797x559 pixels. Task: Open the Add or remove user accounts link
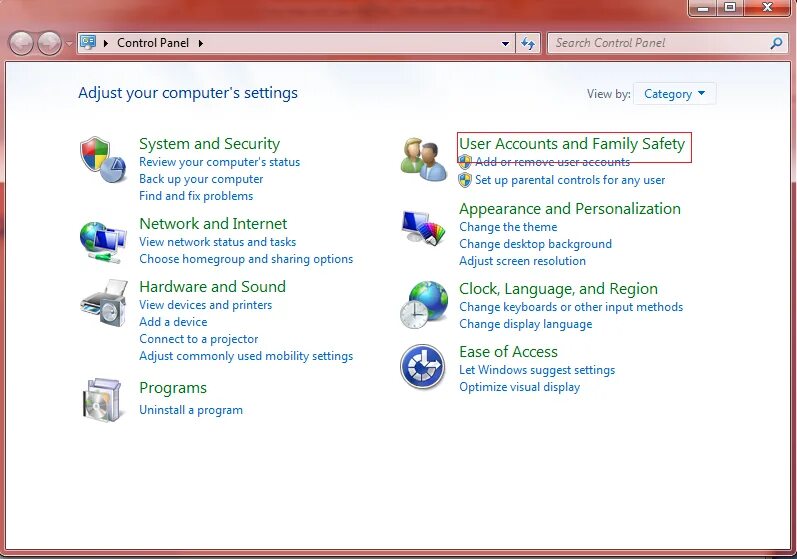click(x=553, y=162)
